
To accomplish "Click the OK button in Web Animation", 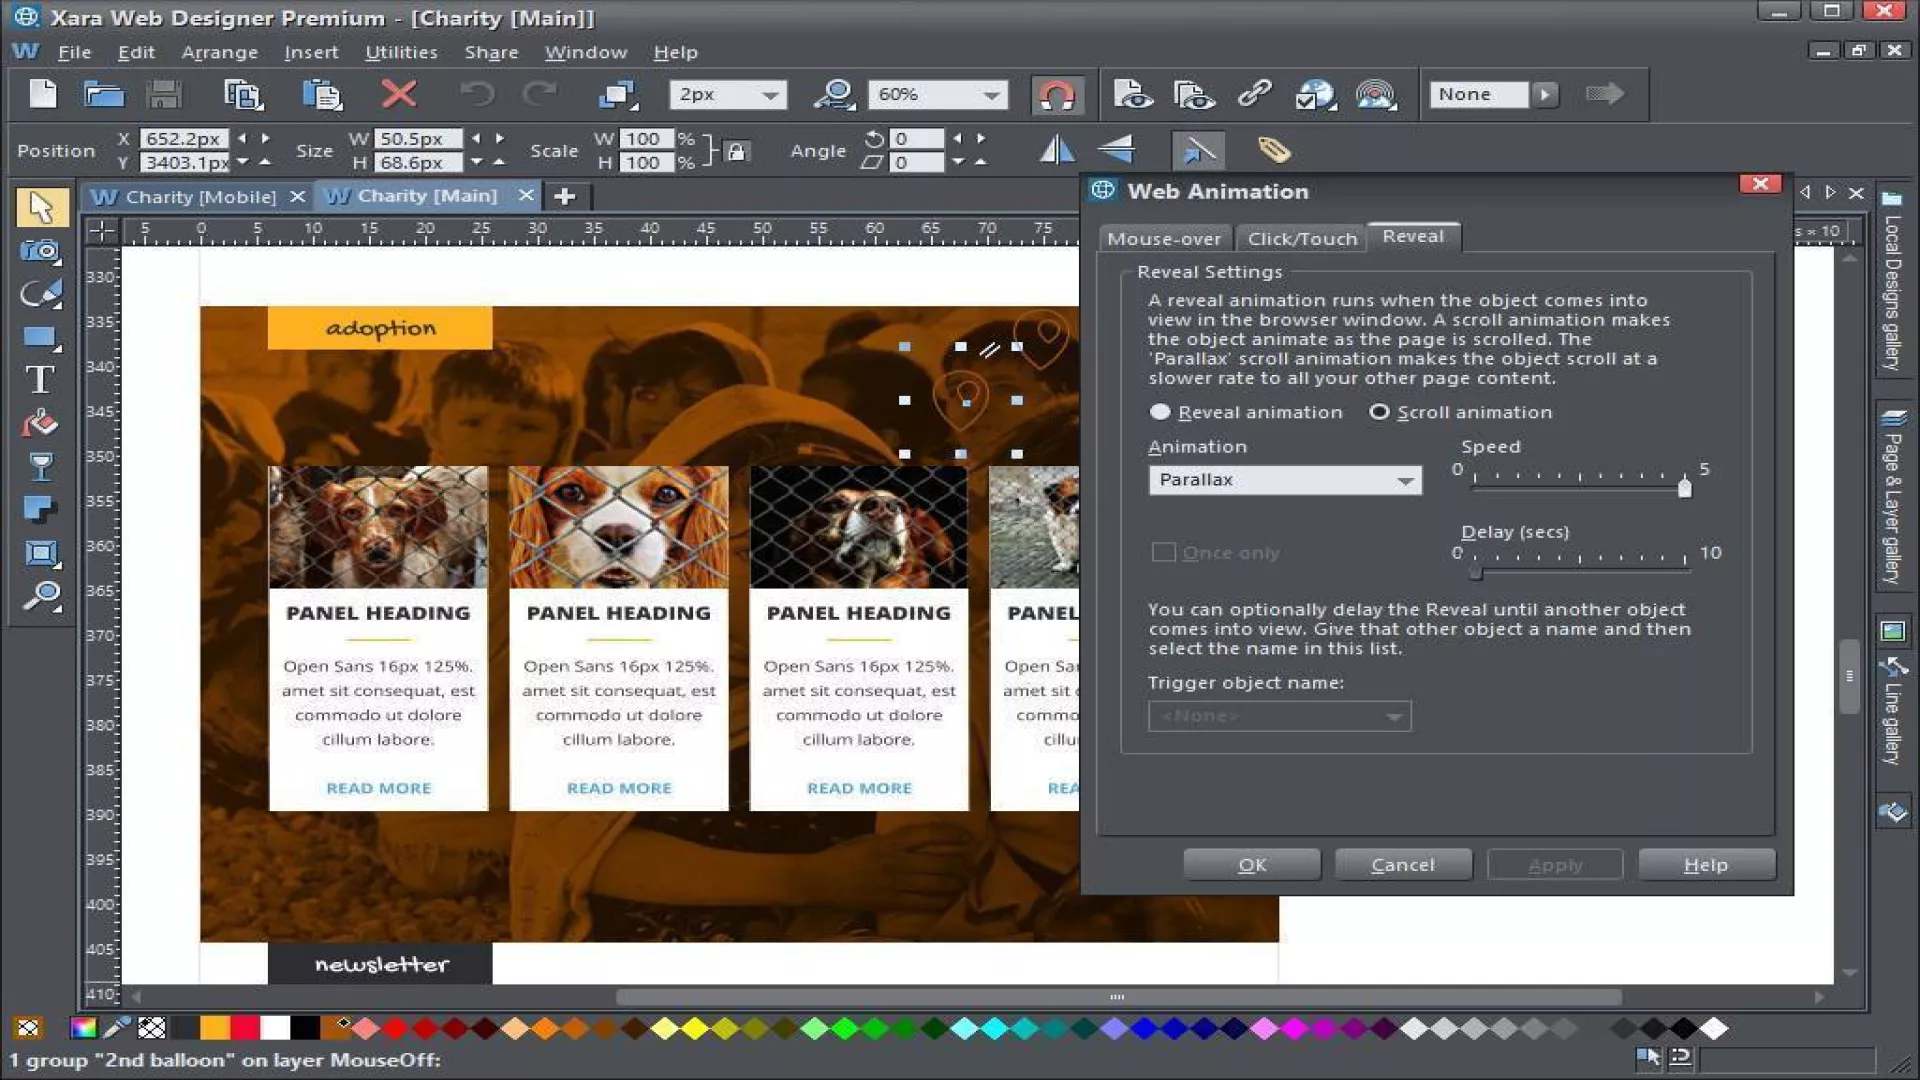I will click(1251, 865).
